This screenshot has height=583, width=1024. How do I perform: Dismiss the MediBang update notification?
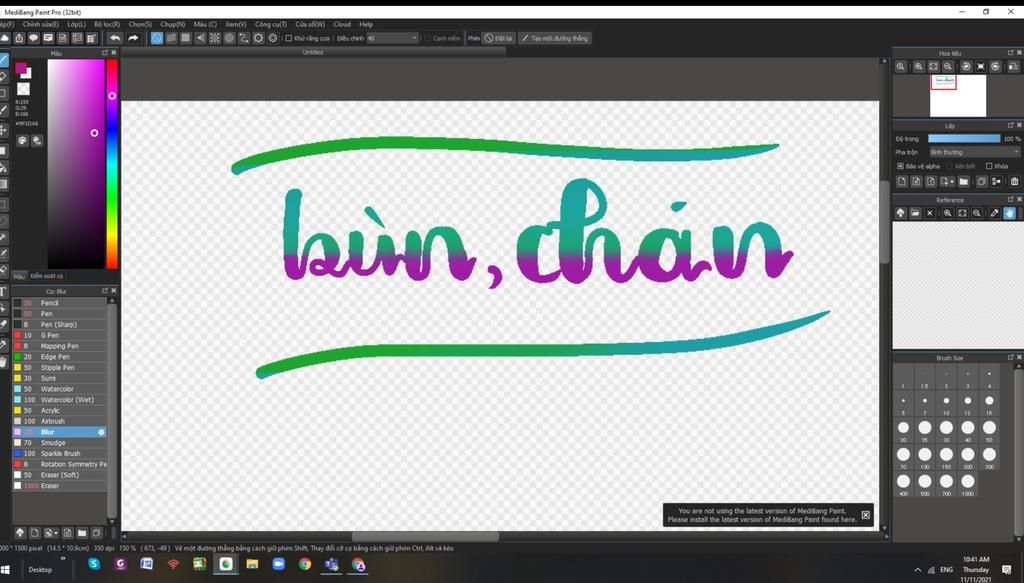coord(865,515)
